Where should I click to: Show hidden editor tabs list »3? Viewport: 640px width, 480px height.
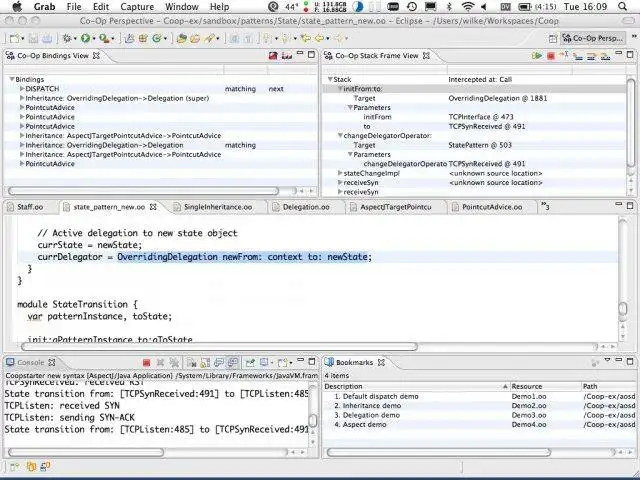click(x=545, y=207)
